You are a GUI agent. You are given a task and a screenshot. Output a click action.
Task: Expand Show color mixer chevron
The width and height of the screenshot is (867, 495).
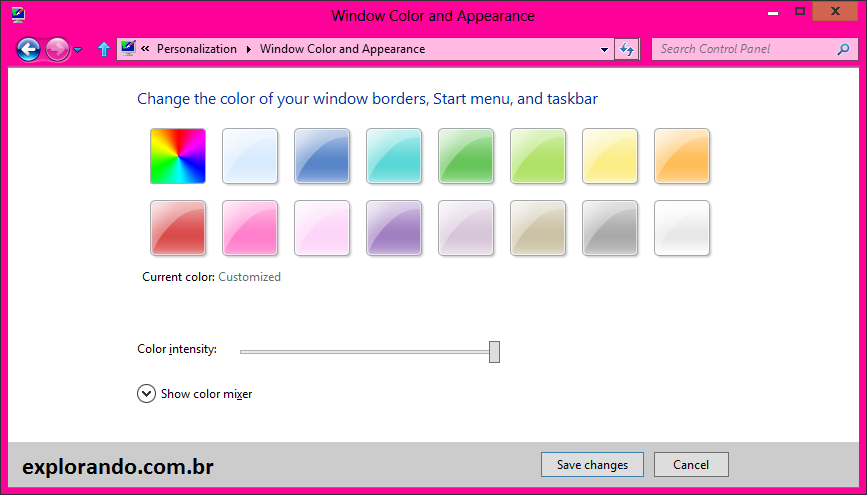point(147,394)
